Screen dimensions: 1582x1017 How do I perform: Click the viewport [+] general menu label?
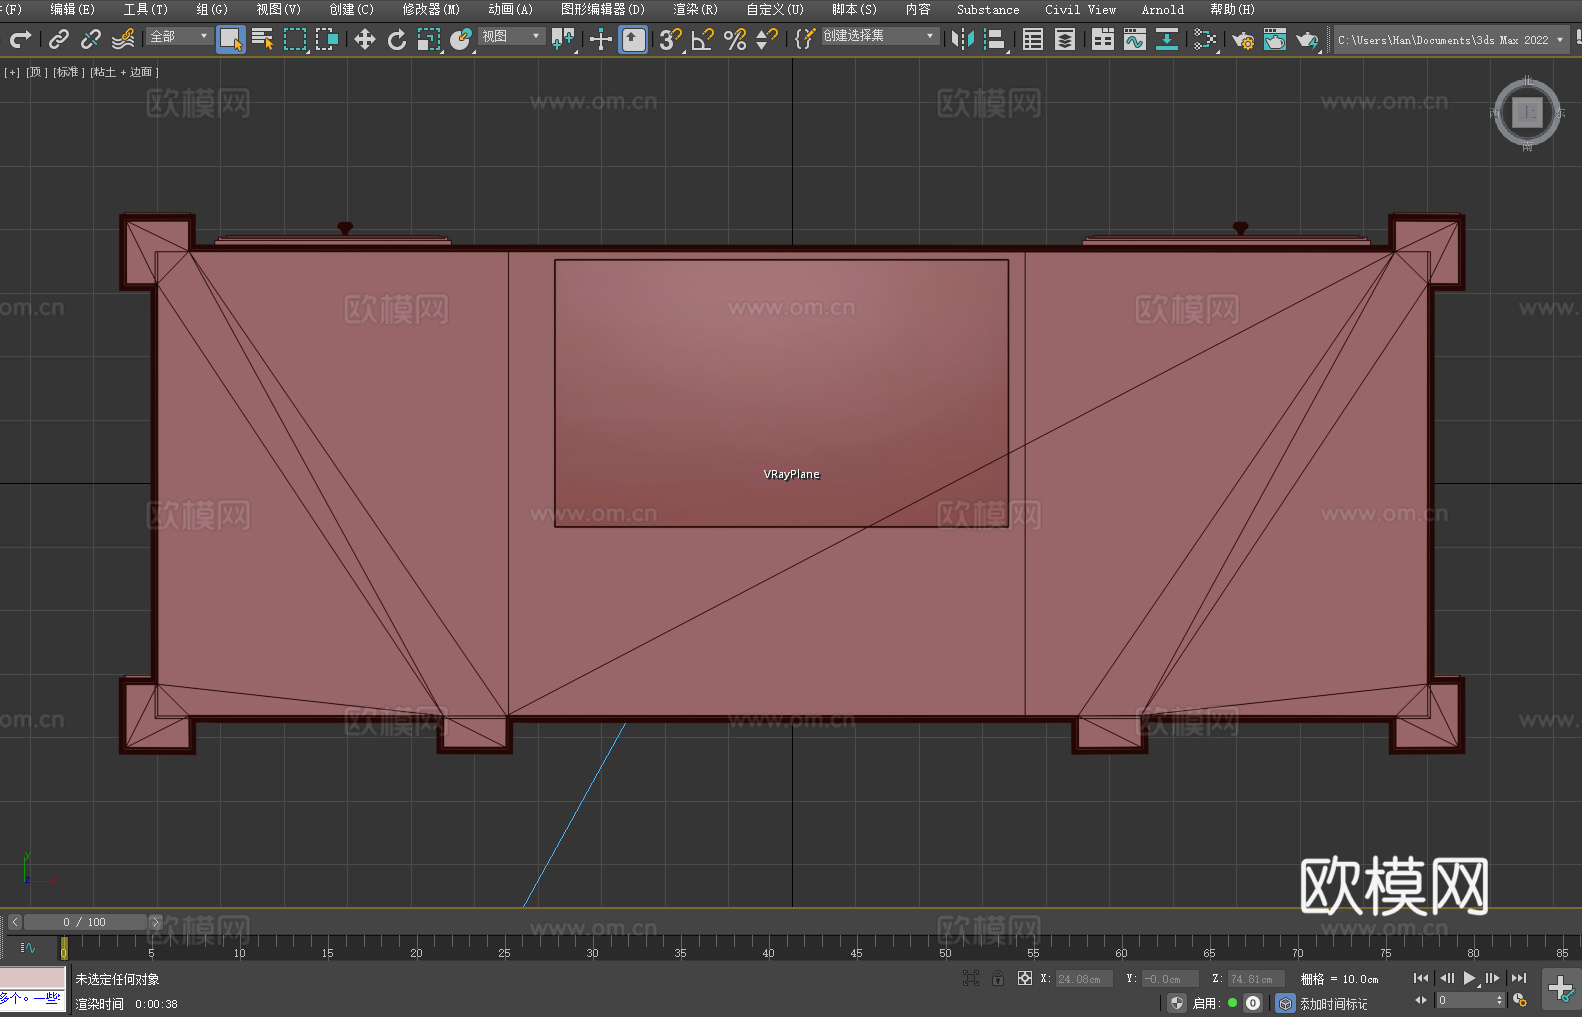pos(12,72)
